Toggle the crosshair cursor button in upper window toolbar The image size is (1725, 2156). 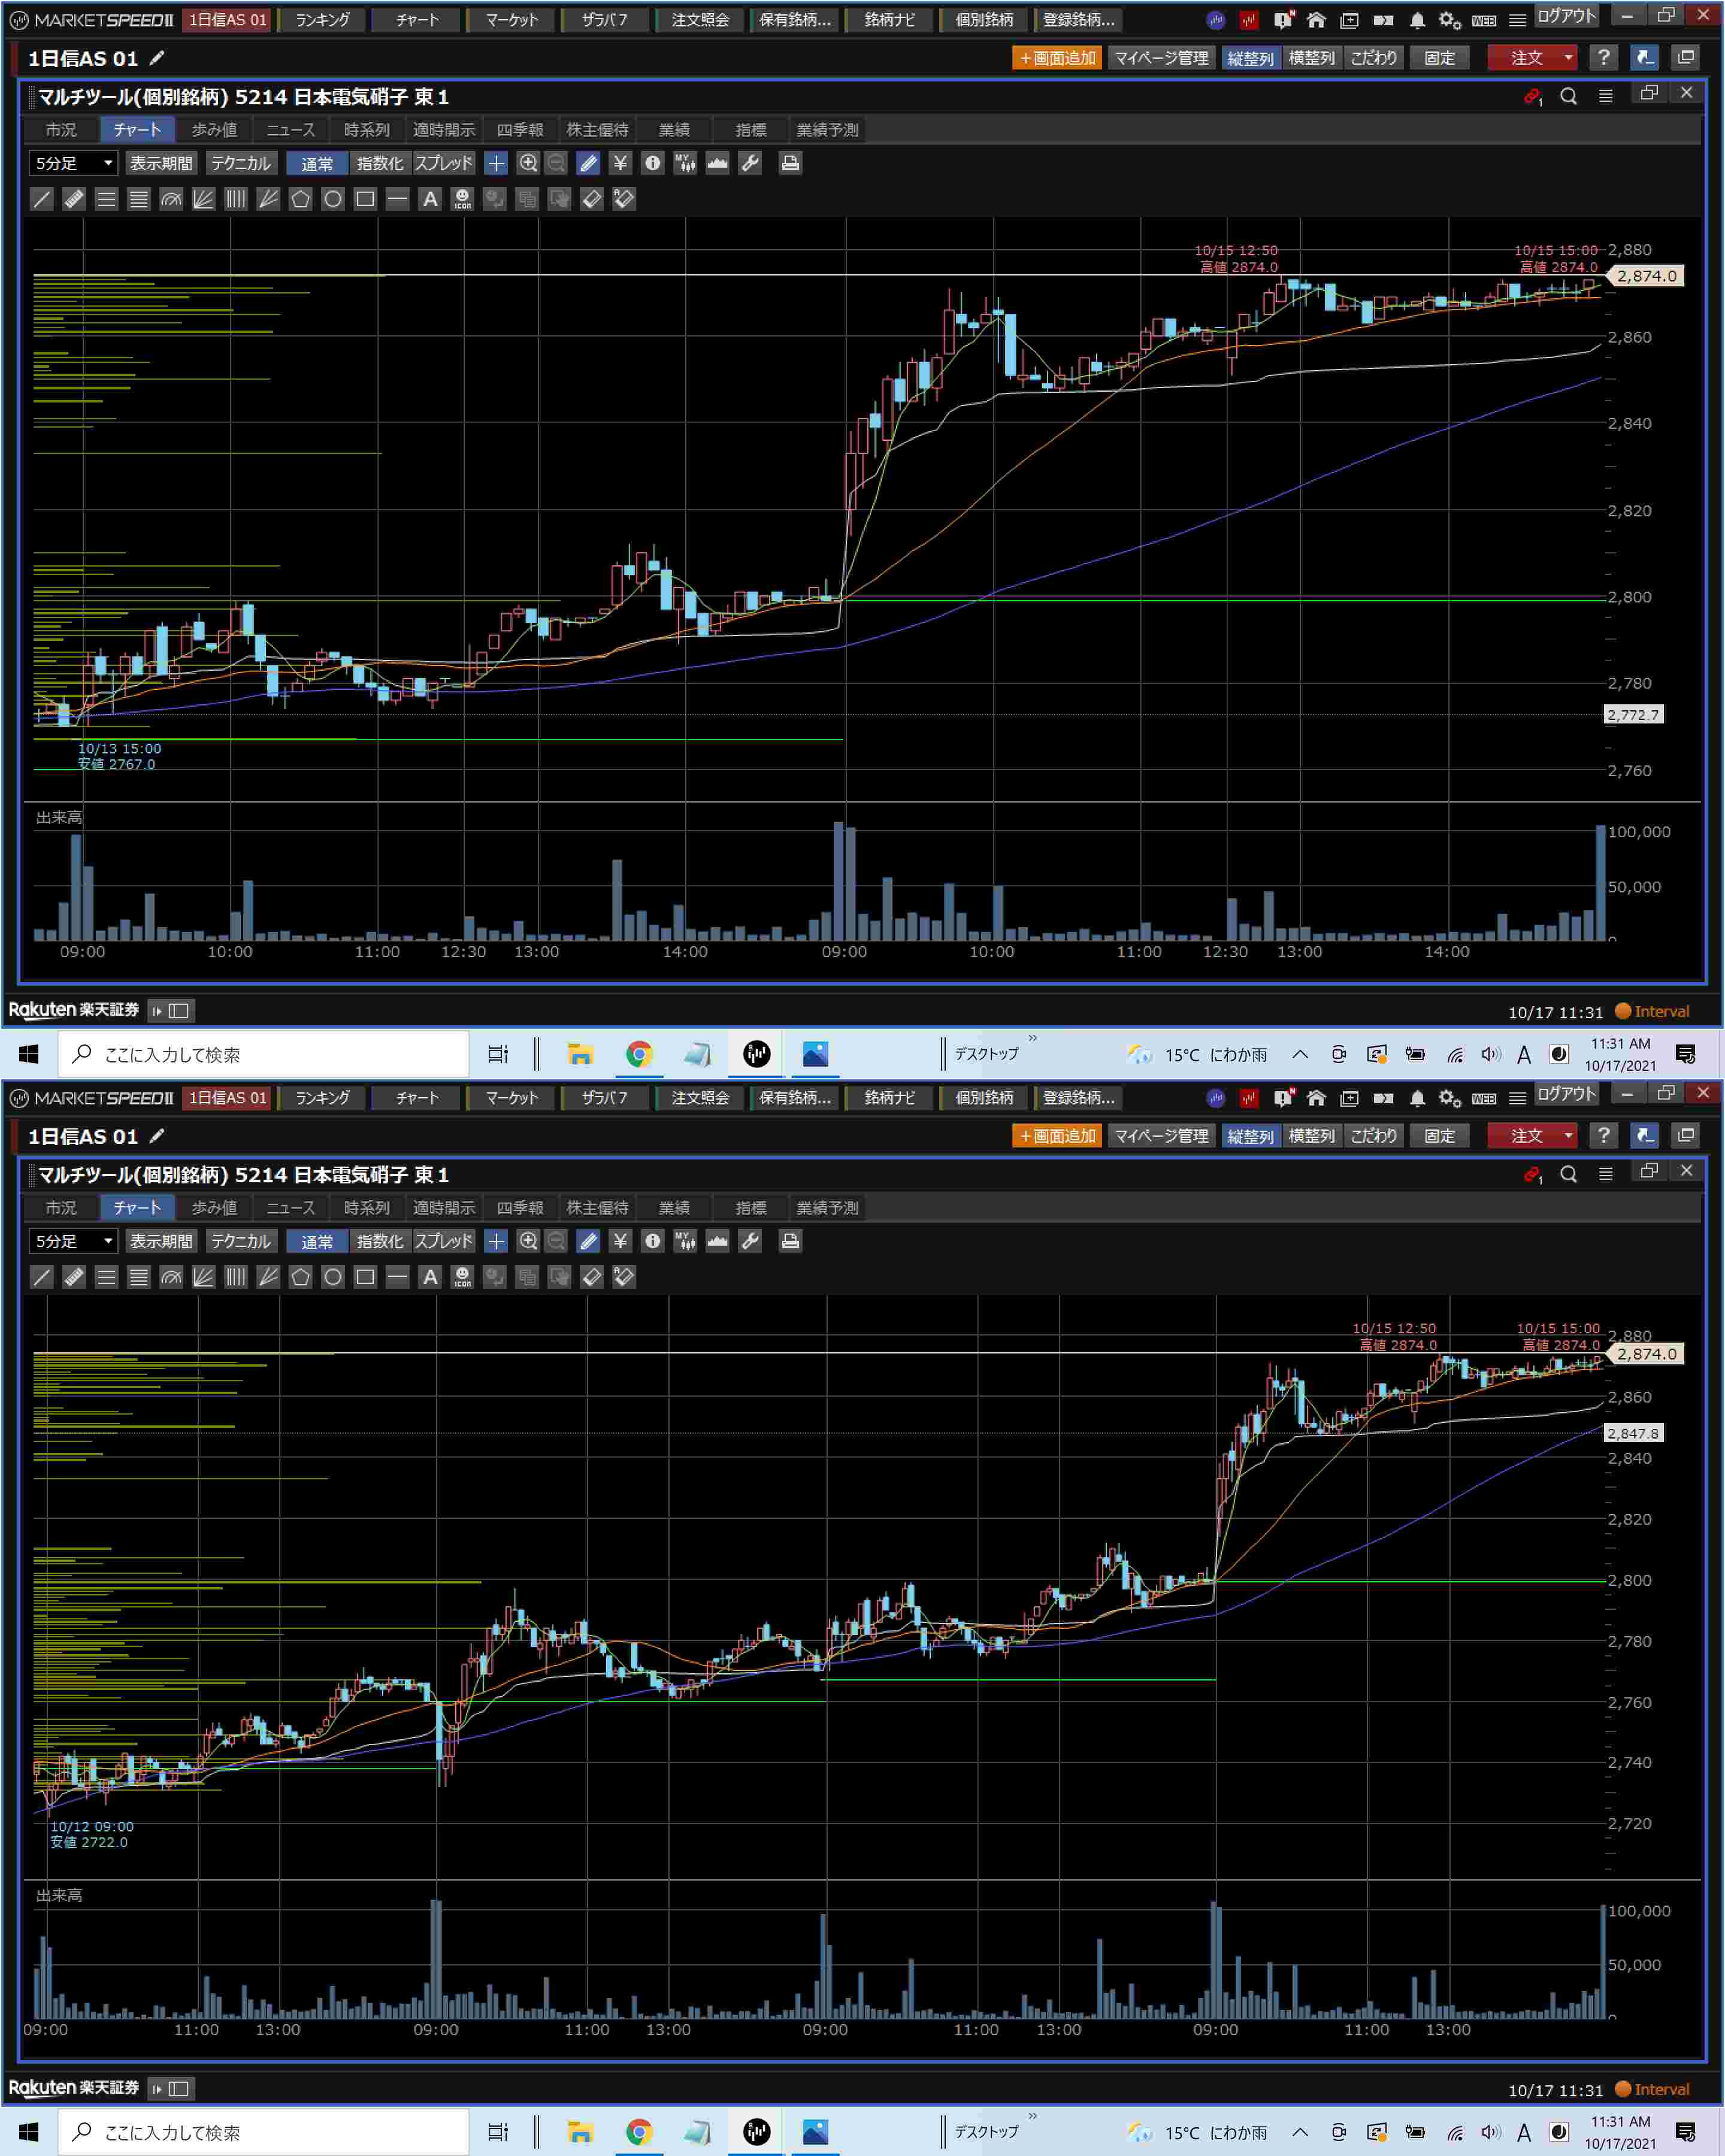(x=496, y=163)
